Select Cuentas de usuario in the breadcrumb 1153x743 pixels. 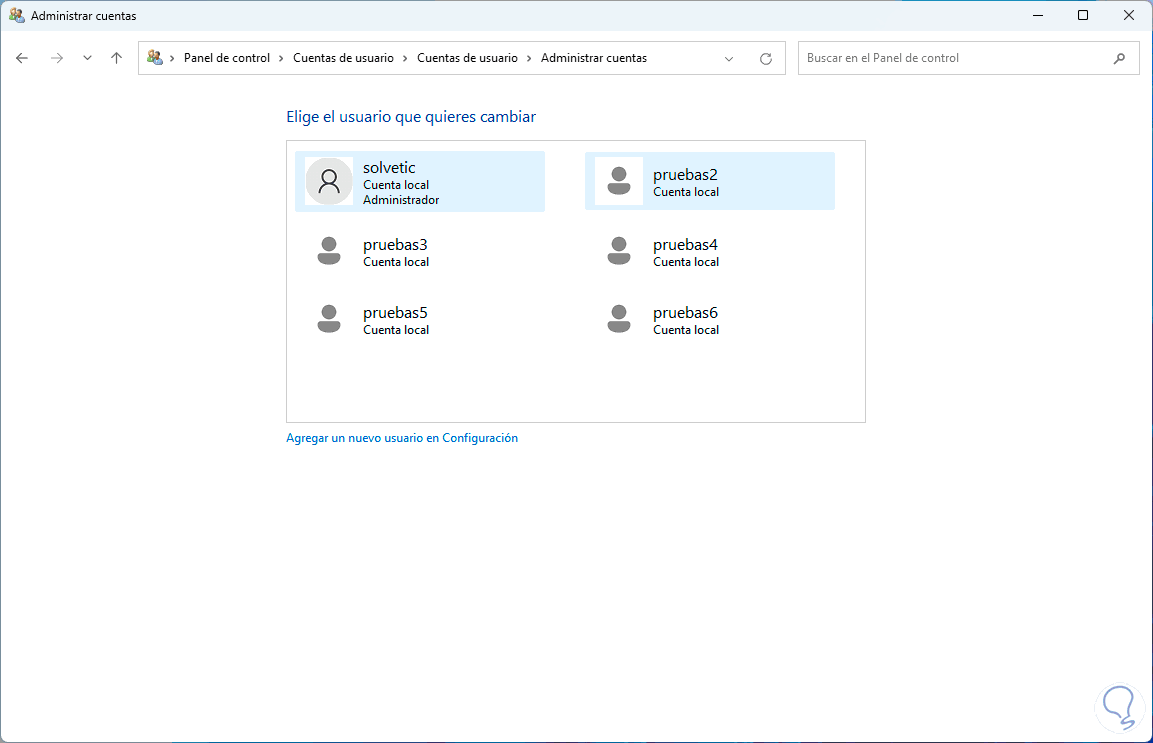[341, 58]
